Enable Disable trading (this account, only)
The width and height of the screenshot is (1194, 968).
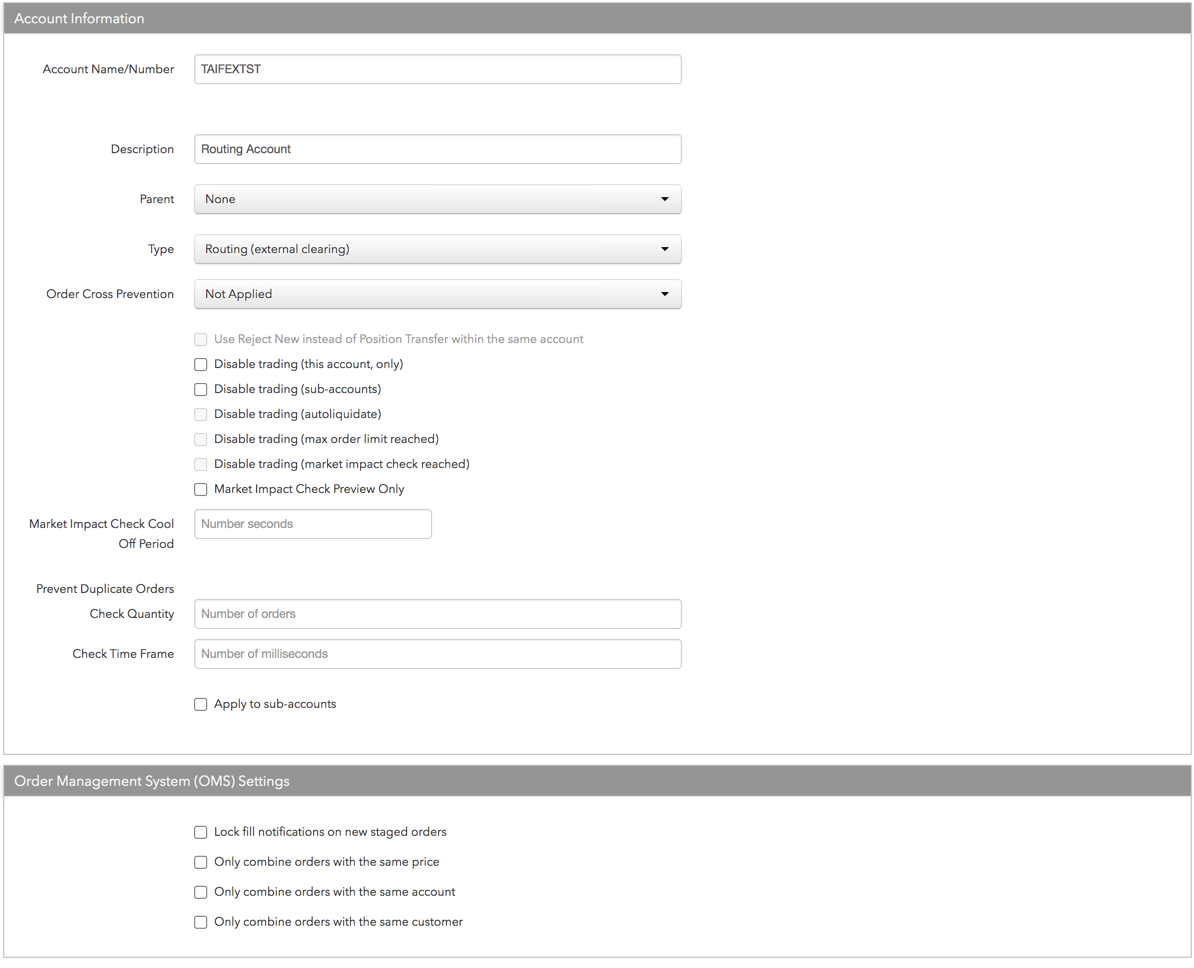(x=201, y=365)
